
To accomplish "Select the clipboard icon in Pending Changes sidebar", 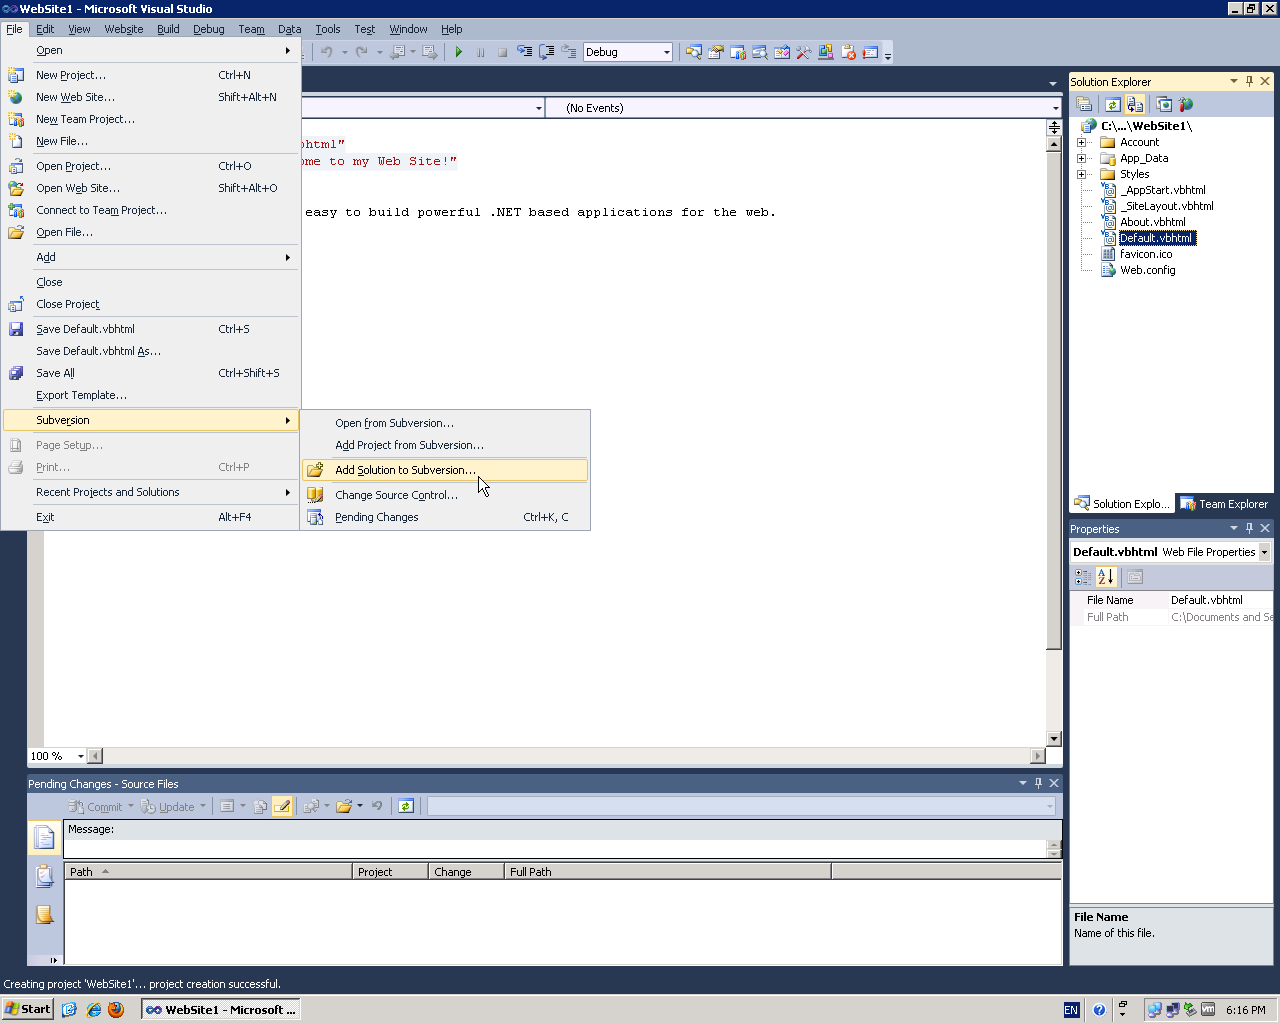I will (44, 876).
